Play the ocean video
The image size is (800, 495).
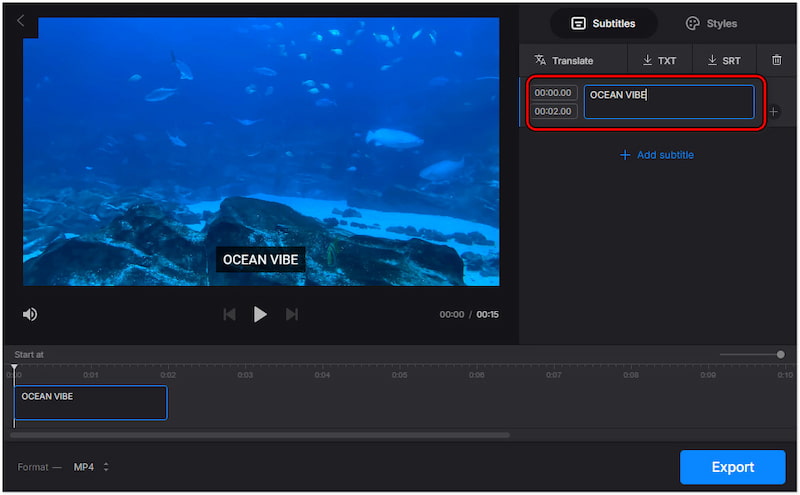pos(260,314)
